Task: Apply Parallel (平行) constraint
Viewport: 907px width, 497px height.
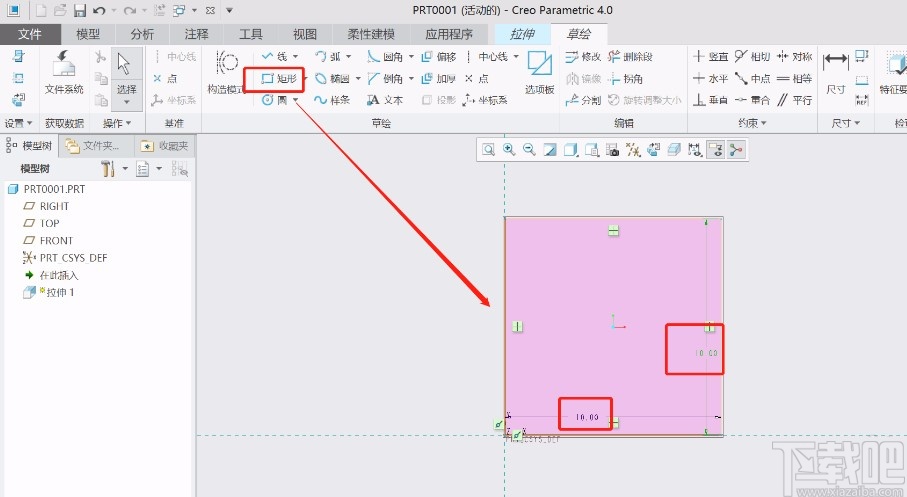Action: 795,100
